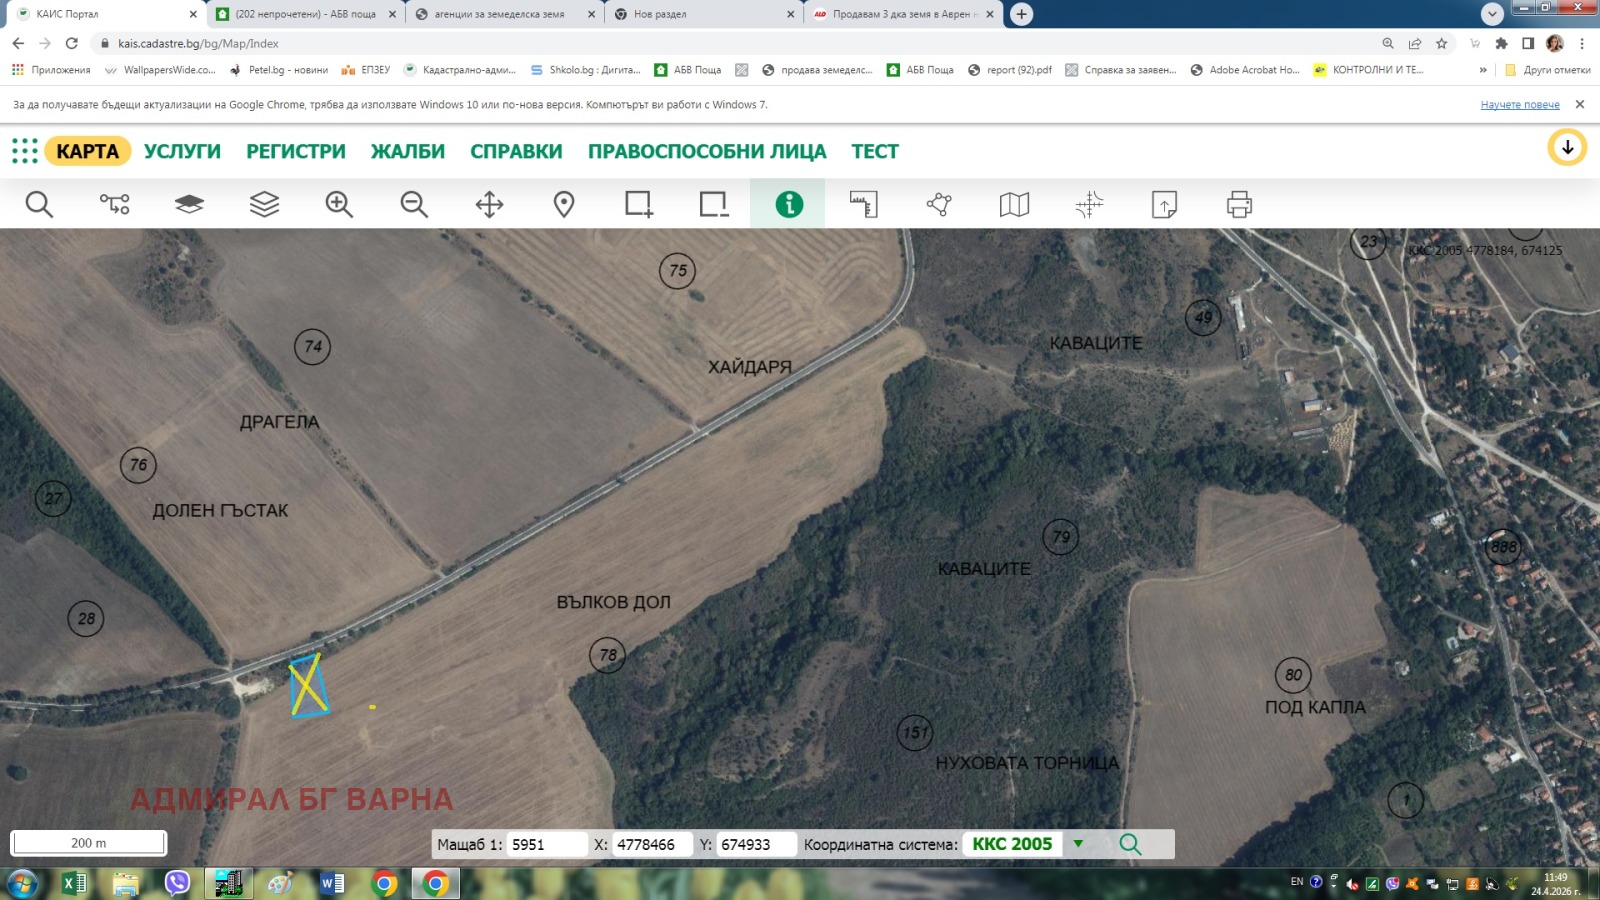Image resolution: width=1600 pixels, height=900 pixels.
Task: Open Viber from the taskbar
Action: pos(177,883)
